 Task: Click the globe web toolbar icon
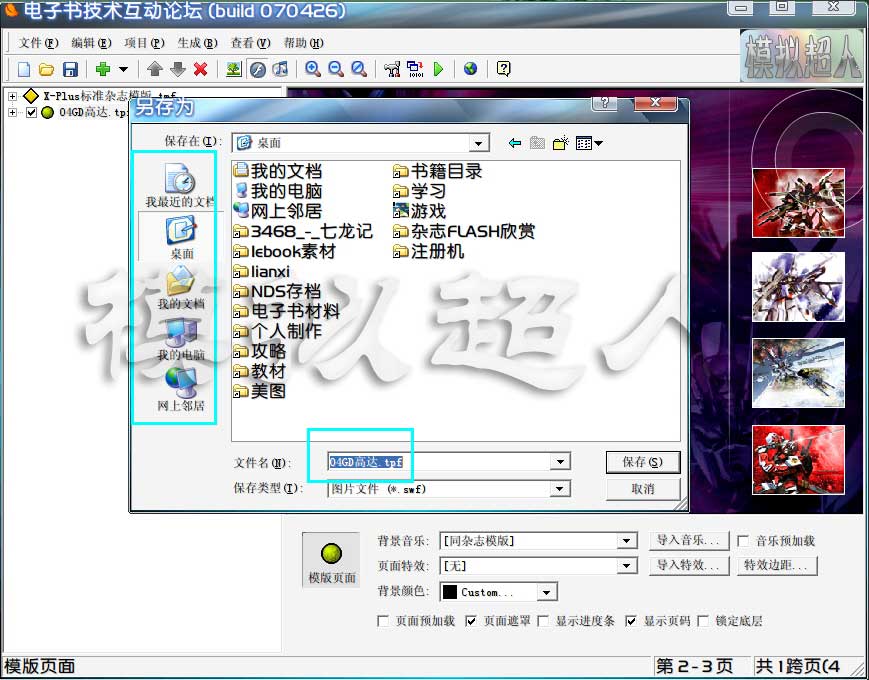471,69
